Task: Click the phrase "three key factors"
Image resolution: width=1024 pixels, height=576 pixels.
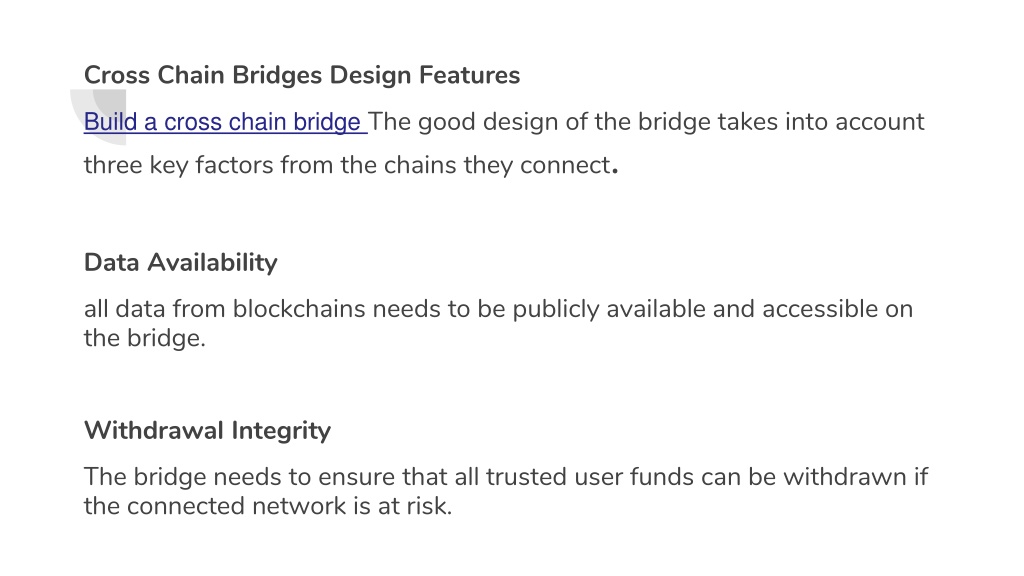Action: coord(178,165)
